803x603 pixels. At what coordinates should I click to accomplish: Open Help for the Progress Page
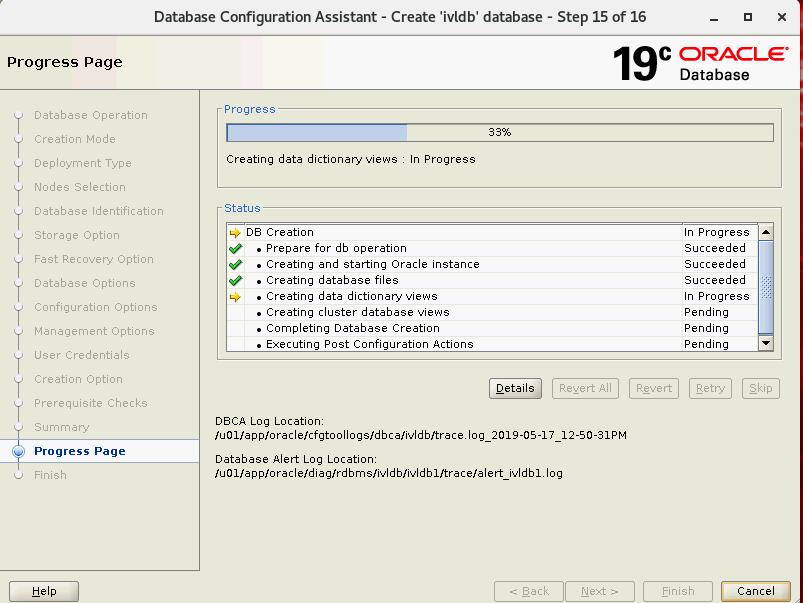point(44,591)
